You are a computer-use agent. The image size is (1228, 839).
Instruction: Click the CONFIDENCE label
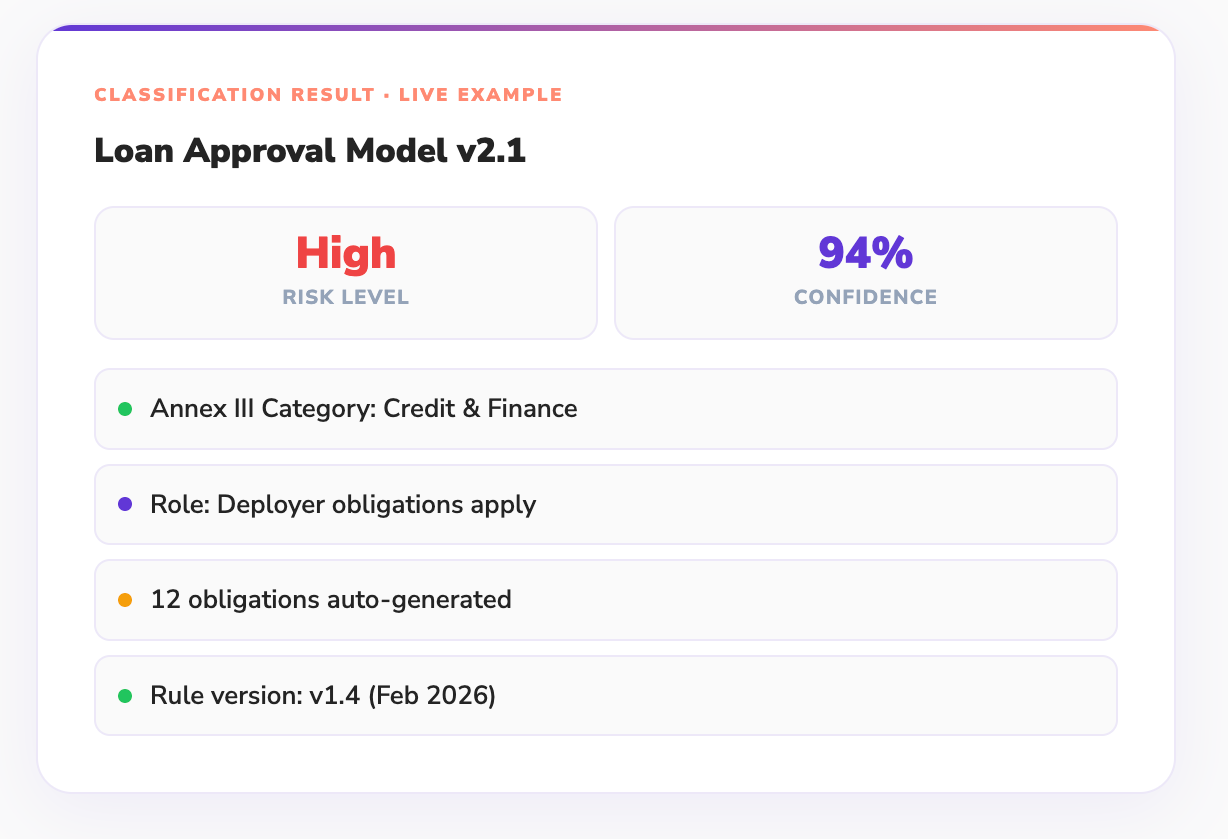pos(865,298)
